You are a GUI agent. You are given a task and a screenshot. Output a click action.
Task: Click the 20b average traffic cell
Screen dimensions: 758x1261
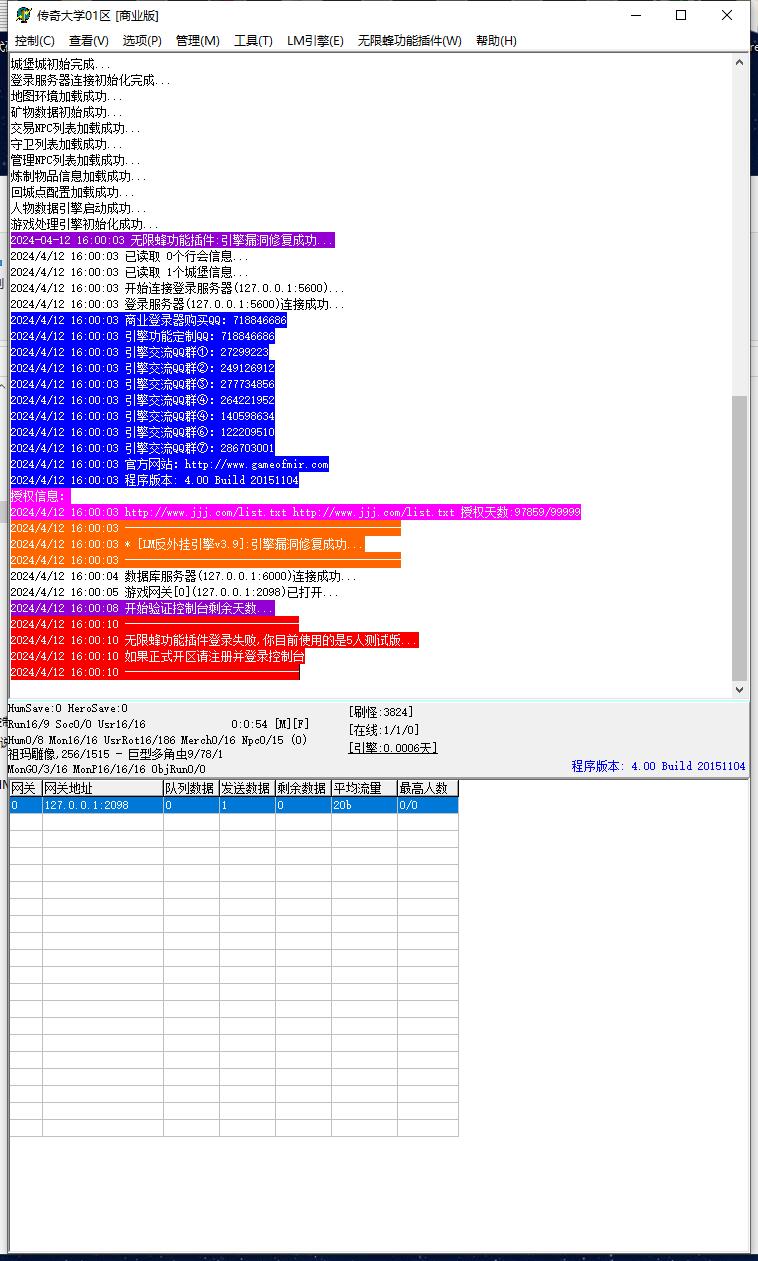tap(364, 805)
